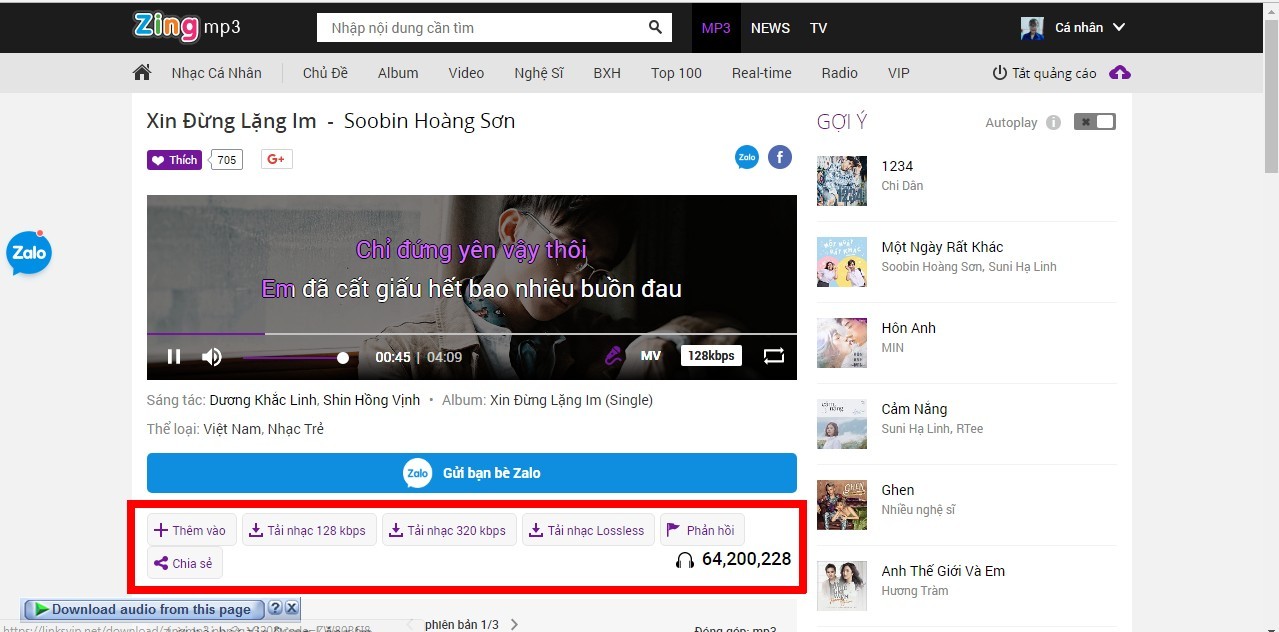Screen dimensions: 1279x632
Task: Expand the Thêm vào playlist option
Action: [189, 530]
